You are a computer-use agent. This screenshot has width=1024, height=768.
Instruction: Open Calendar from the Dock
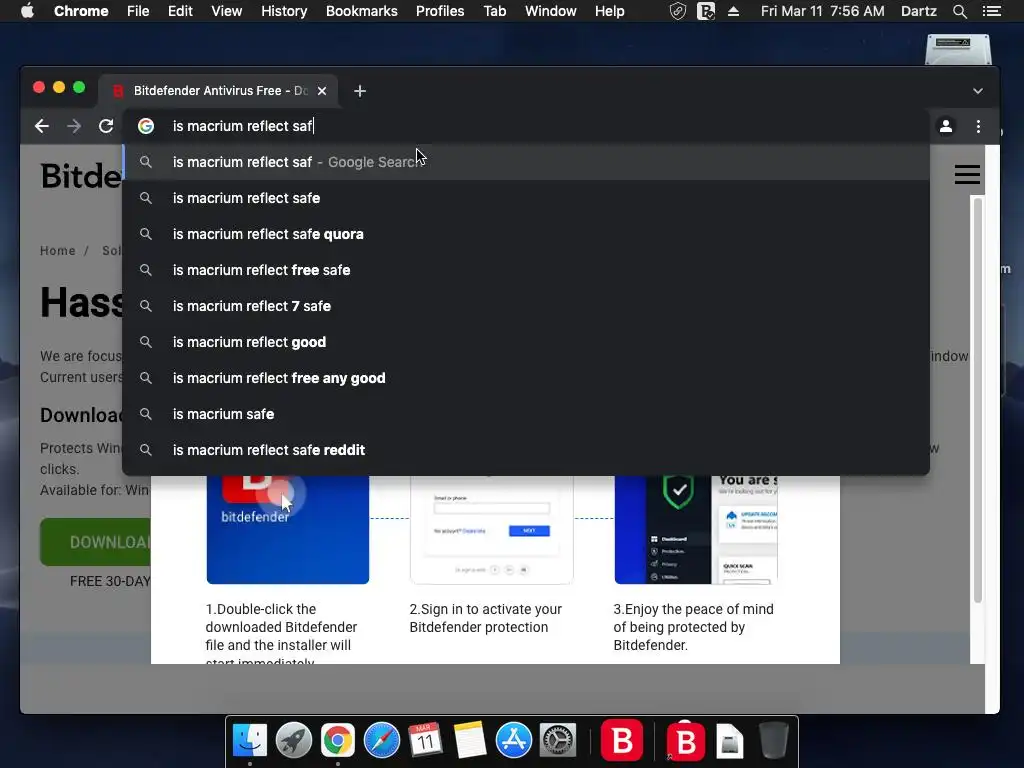425,741
